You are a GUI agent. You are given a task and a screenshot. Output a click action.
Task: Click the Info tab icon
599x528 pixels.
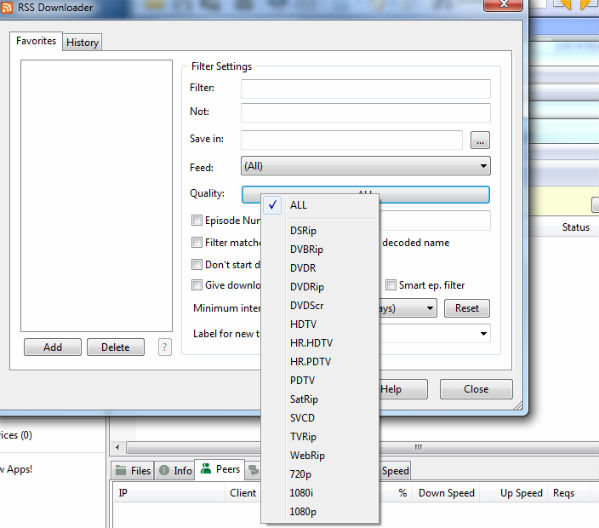point(164,470)
